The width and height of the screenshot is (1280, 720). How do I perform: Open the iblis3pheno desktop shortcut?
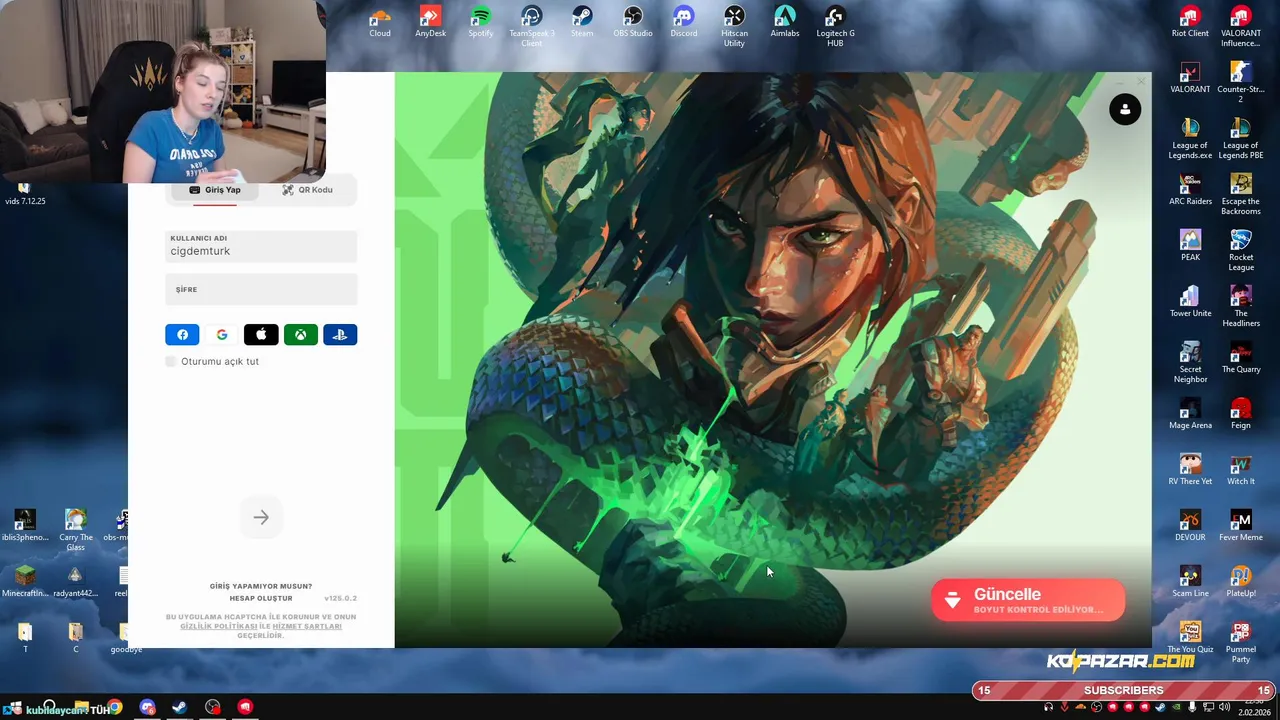tap(25, 526)
